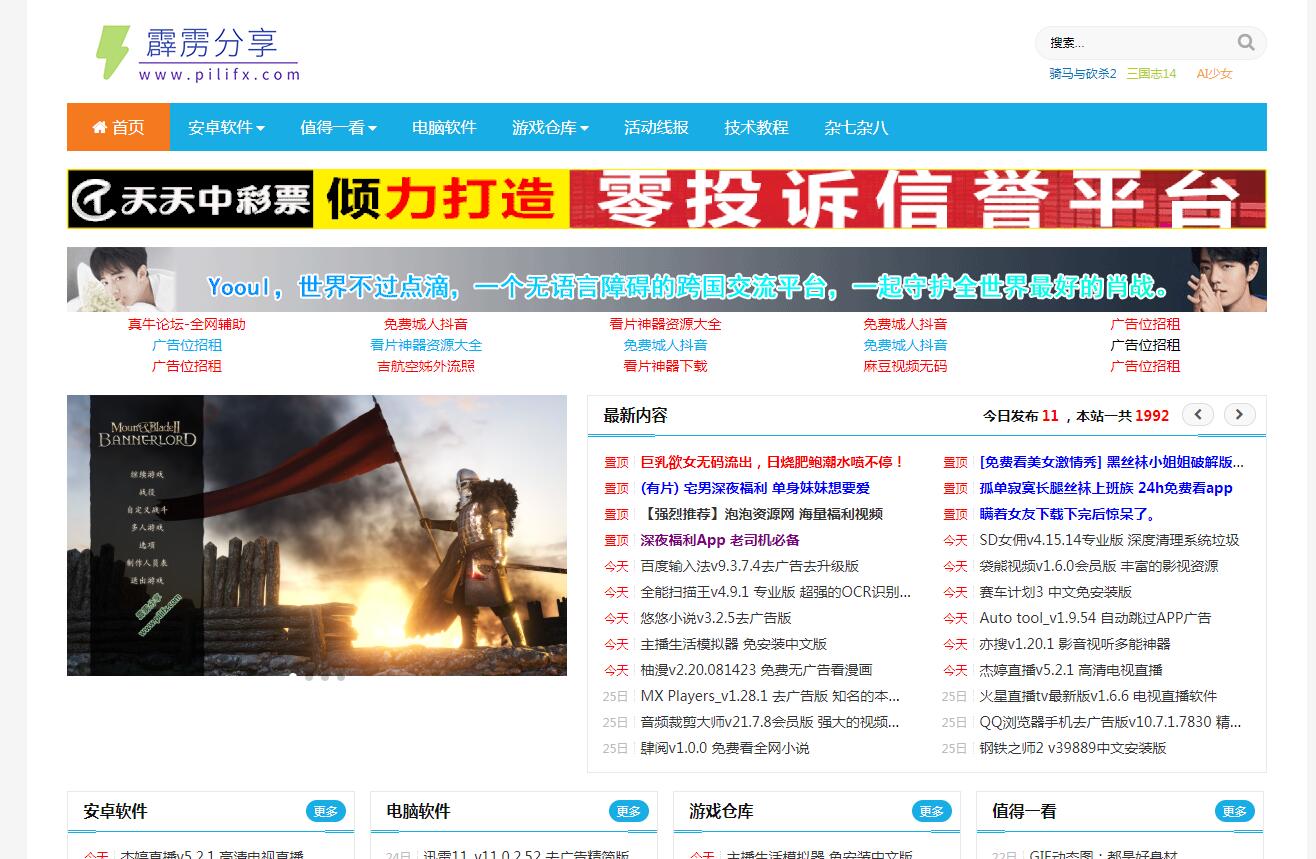Screen dimensions: 1316x859
Task: Open the 电脑软件 menu item
Action: click(x=444, y=127)
